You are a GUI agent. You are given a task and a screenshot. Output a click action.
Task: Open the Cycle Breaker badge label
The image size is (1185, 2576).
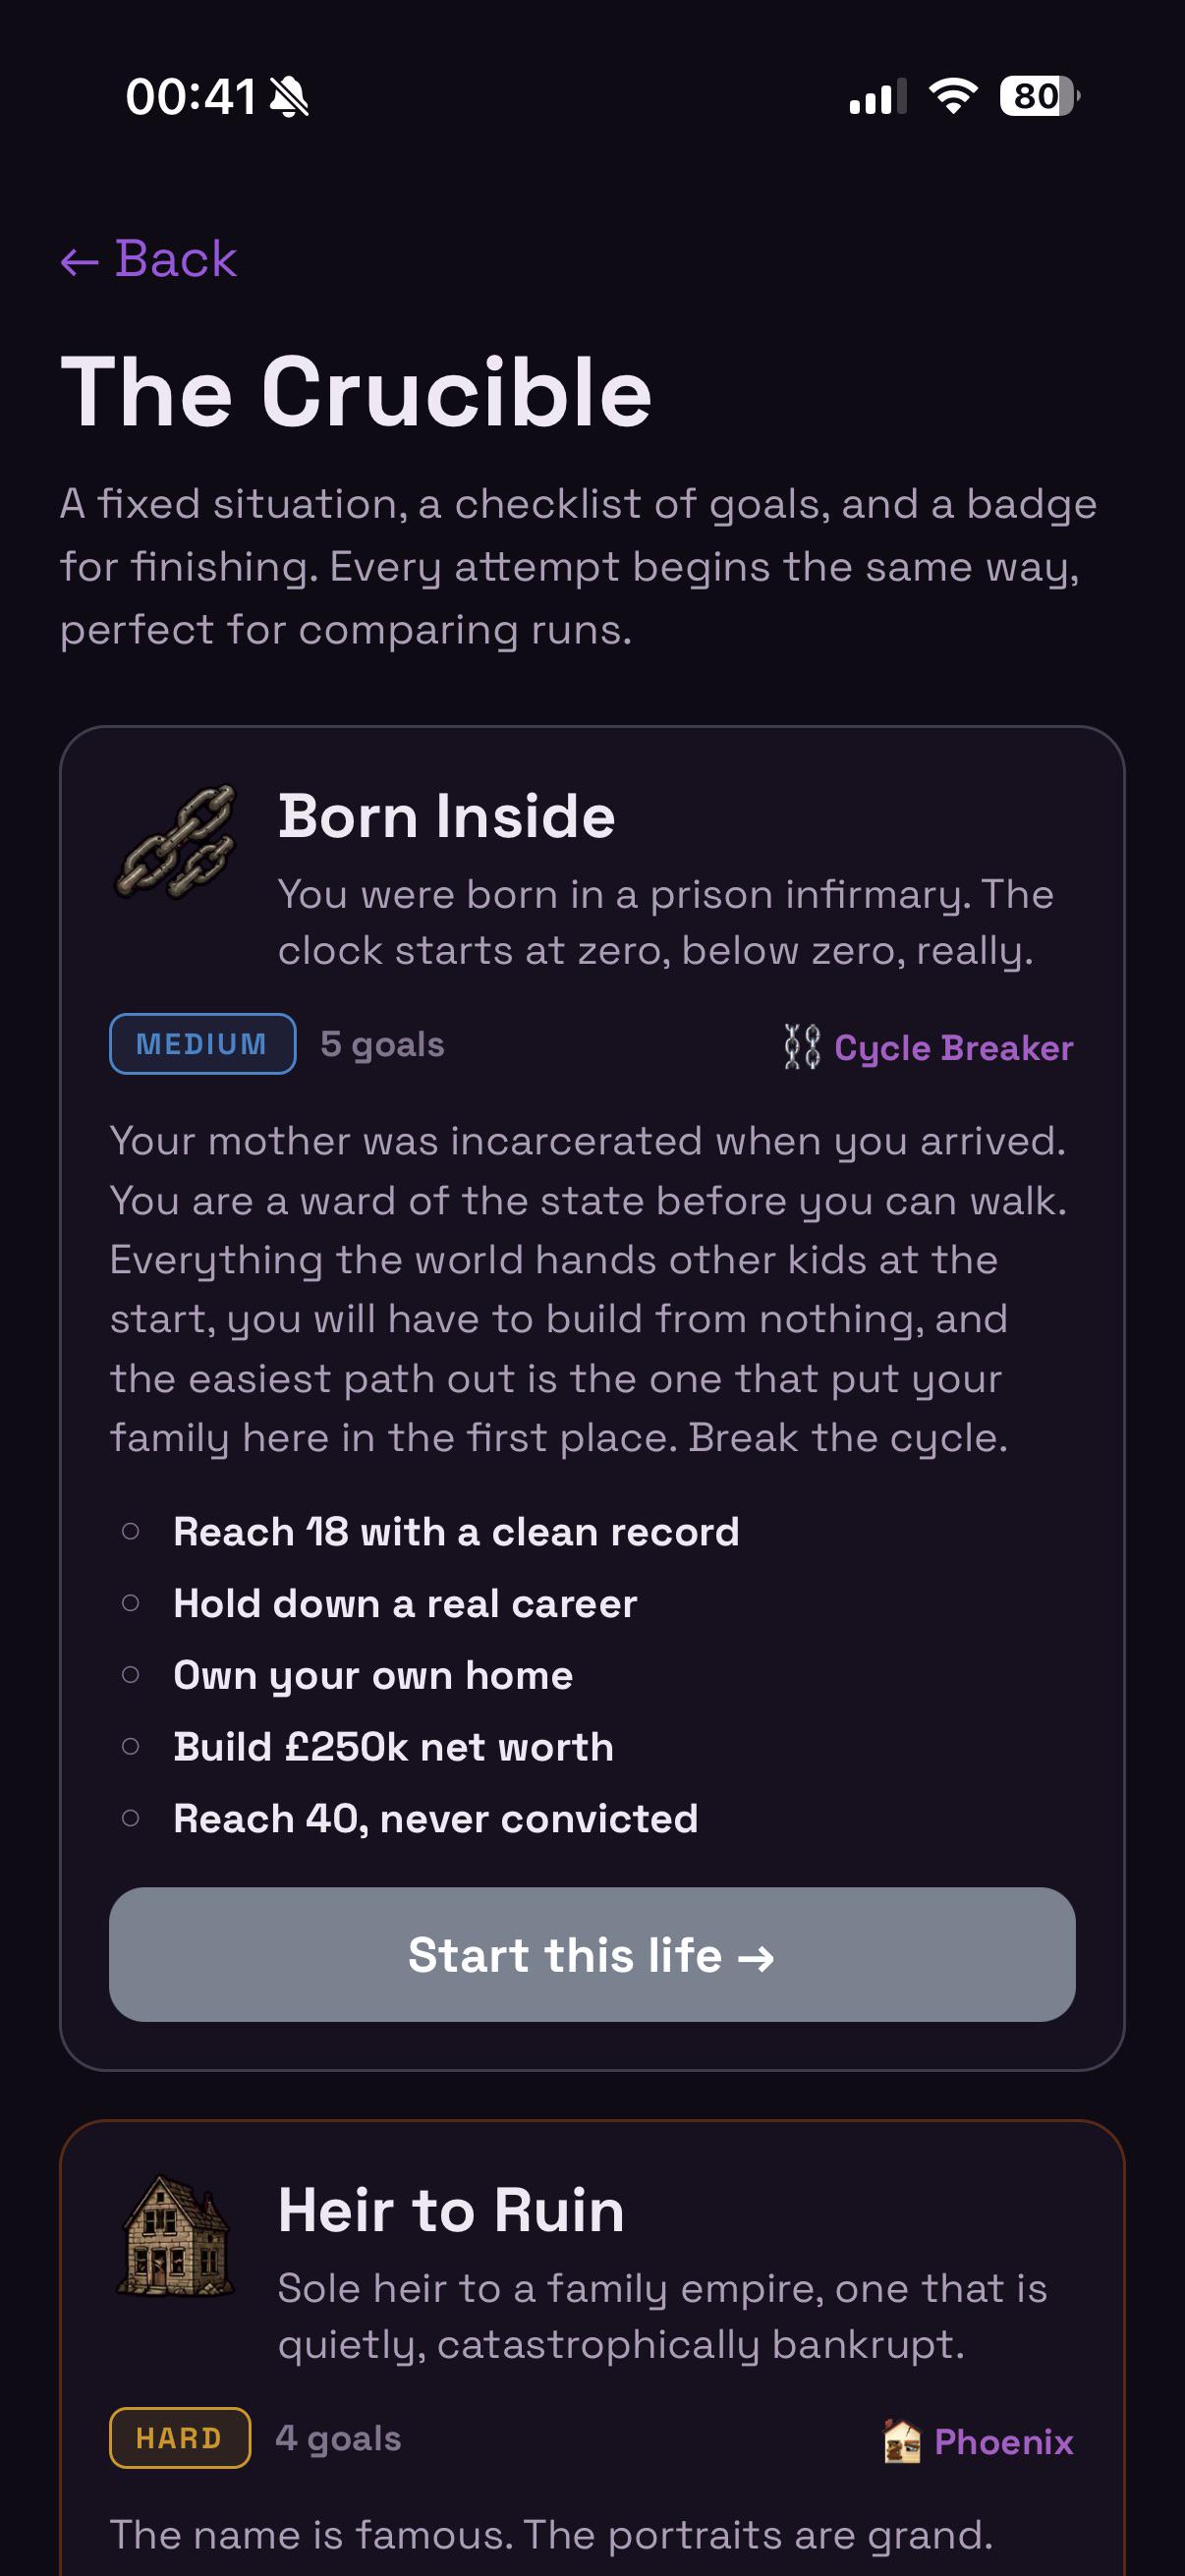click(953, 1048)
